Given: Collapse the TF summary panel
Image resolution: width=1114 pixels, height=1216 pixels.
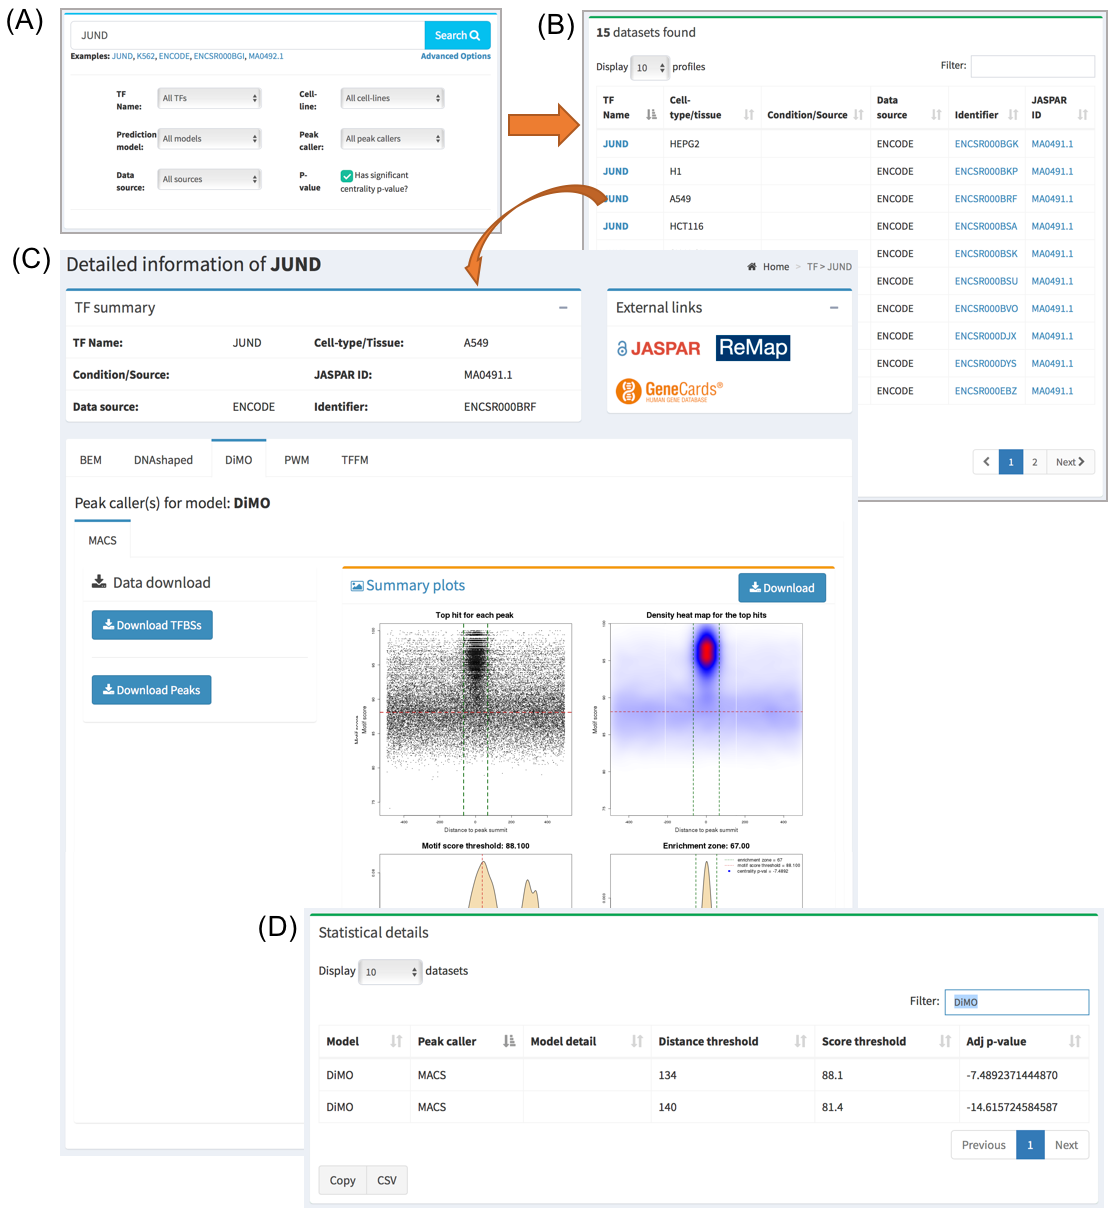Looking at the screenshot, I should click(x=563, y=308).
